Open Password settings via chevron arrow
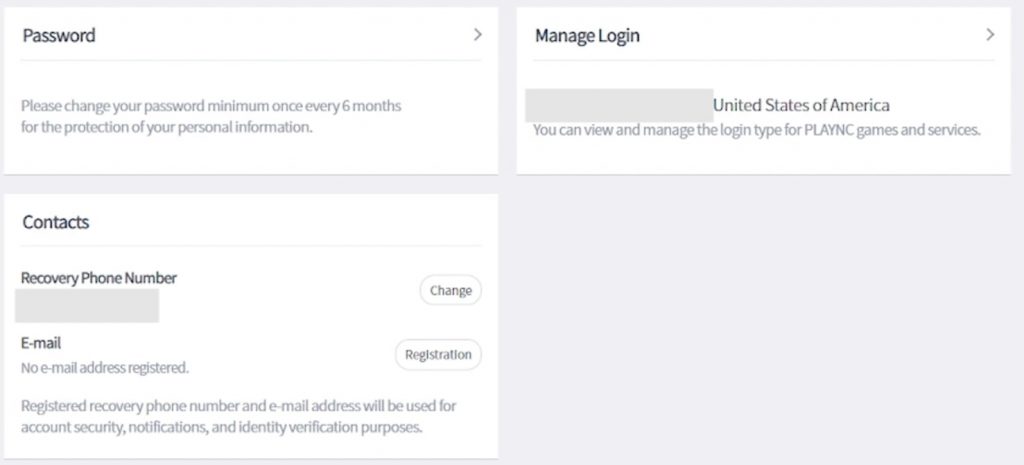Viewport: 1024px width, 465px height. click(477, 35)
